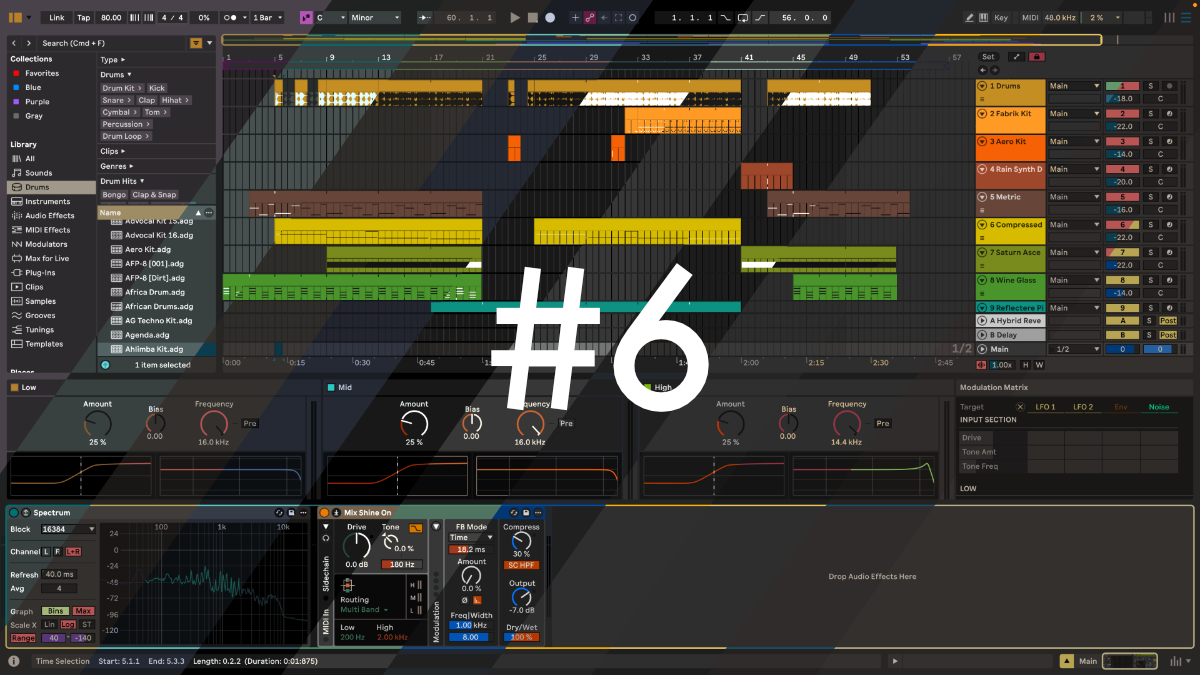Switch Spectrum Scale X to Lin
Image resolution: width=1200 pixels, height=675 pixels.
pyautogui.click(x=49, y=624)
